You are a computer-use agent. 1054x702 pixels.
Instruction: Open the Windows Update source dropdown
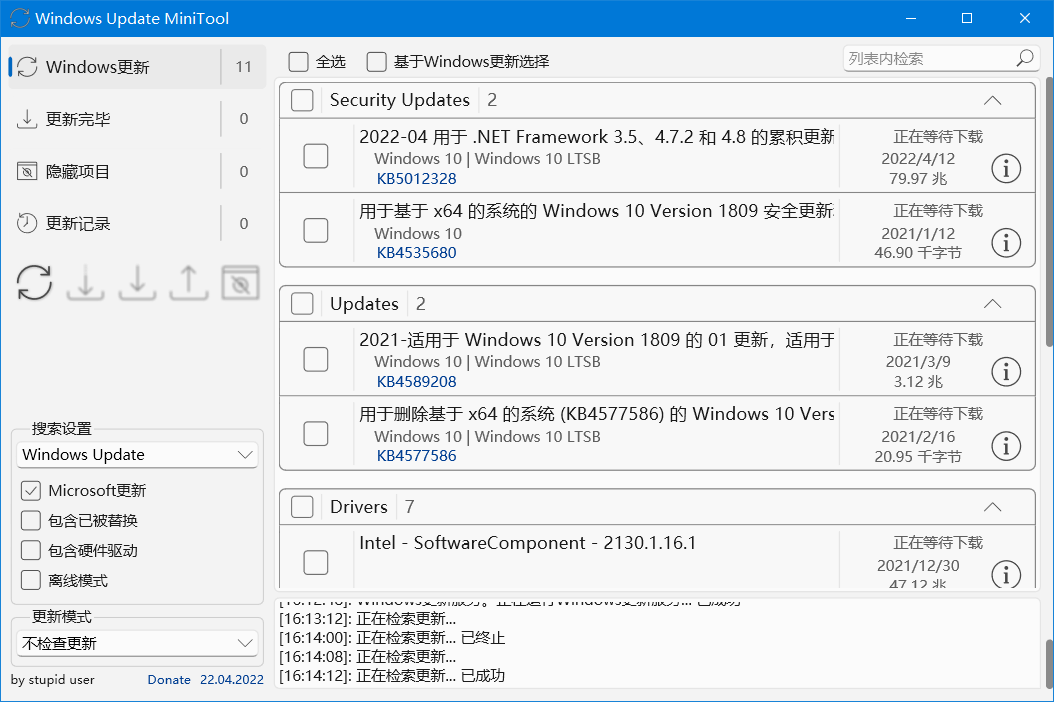click(x=137, y=455)
